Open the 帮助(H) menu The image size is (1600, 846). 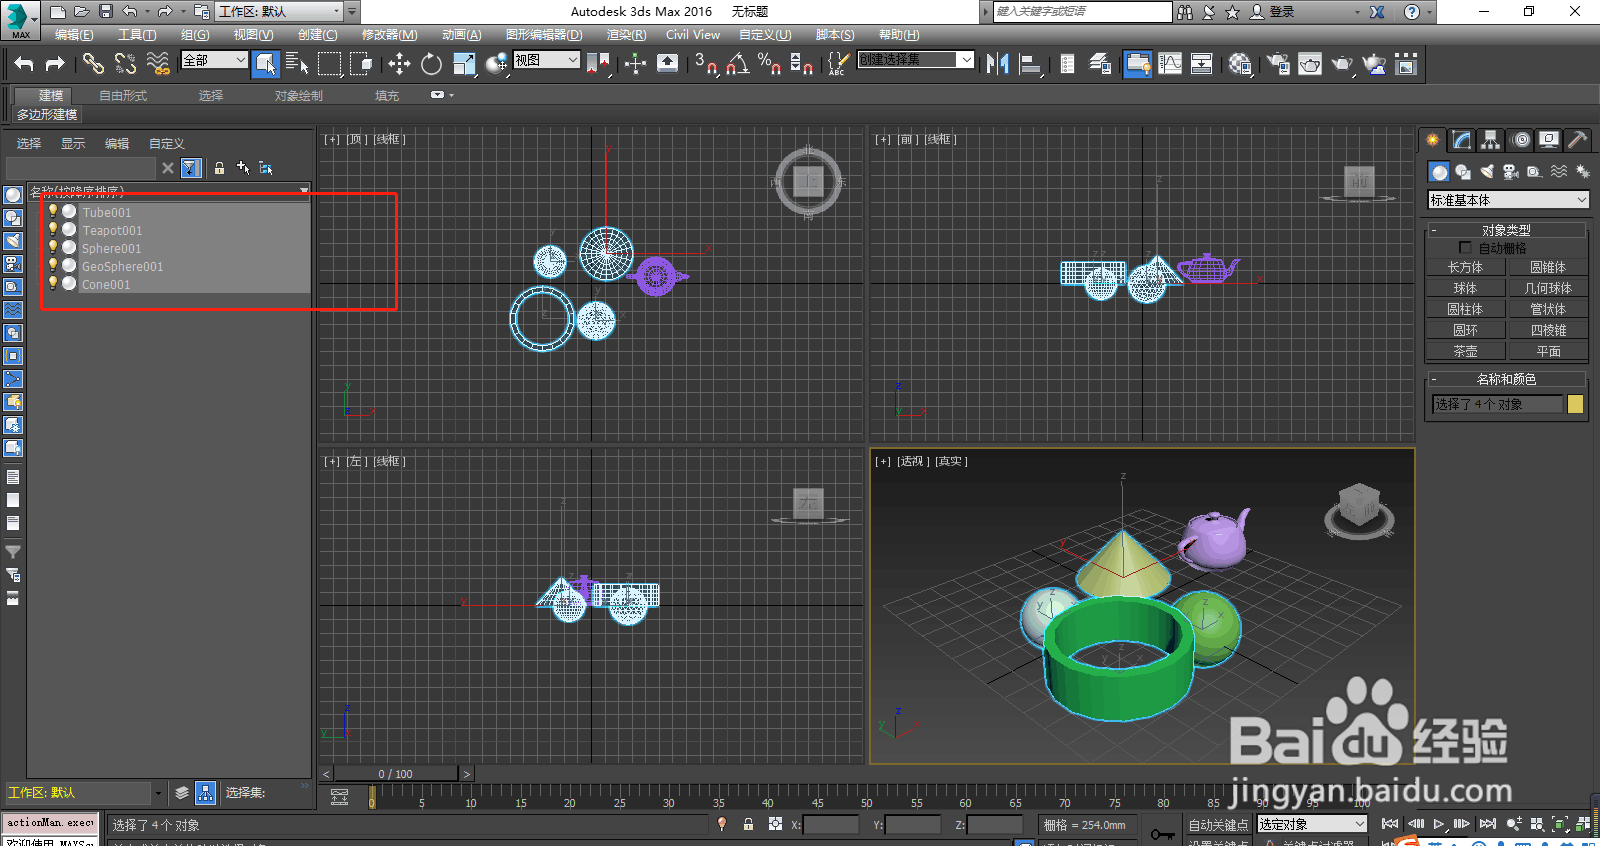coord(899,34)
